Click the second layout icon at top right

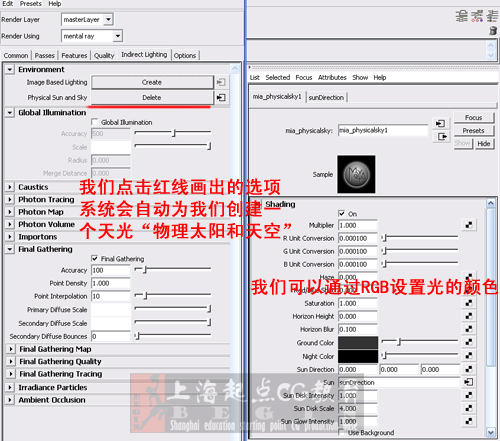(x=477, y=16)
